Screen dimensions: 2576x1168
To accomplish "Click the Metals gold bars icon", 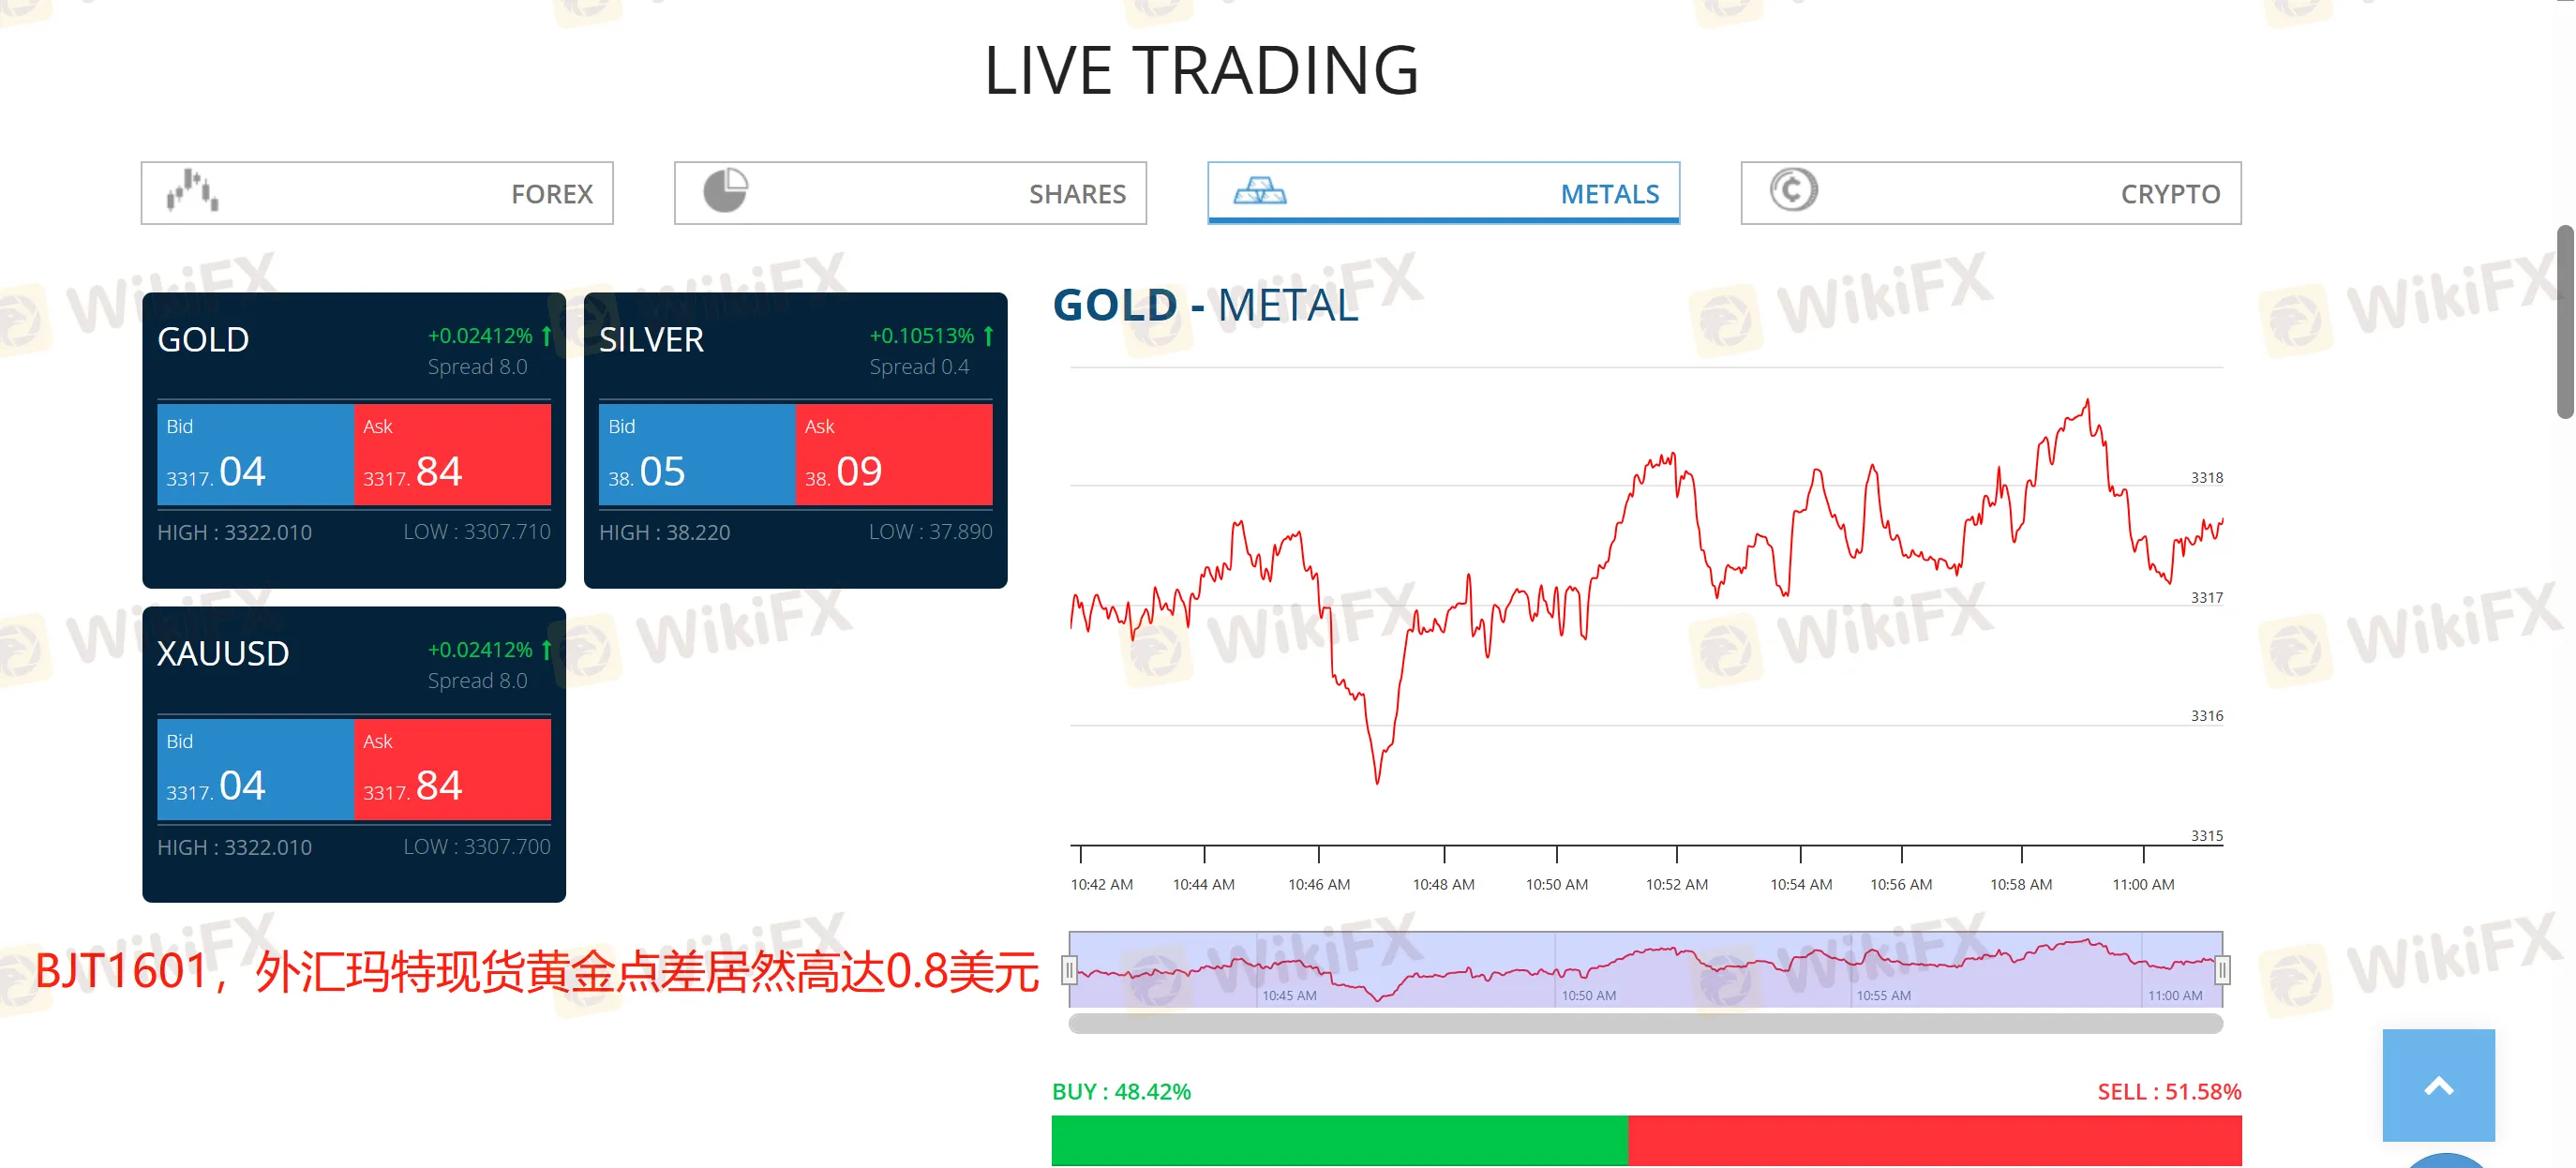I will (x=1259, y=191).
